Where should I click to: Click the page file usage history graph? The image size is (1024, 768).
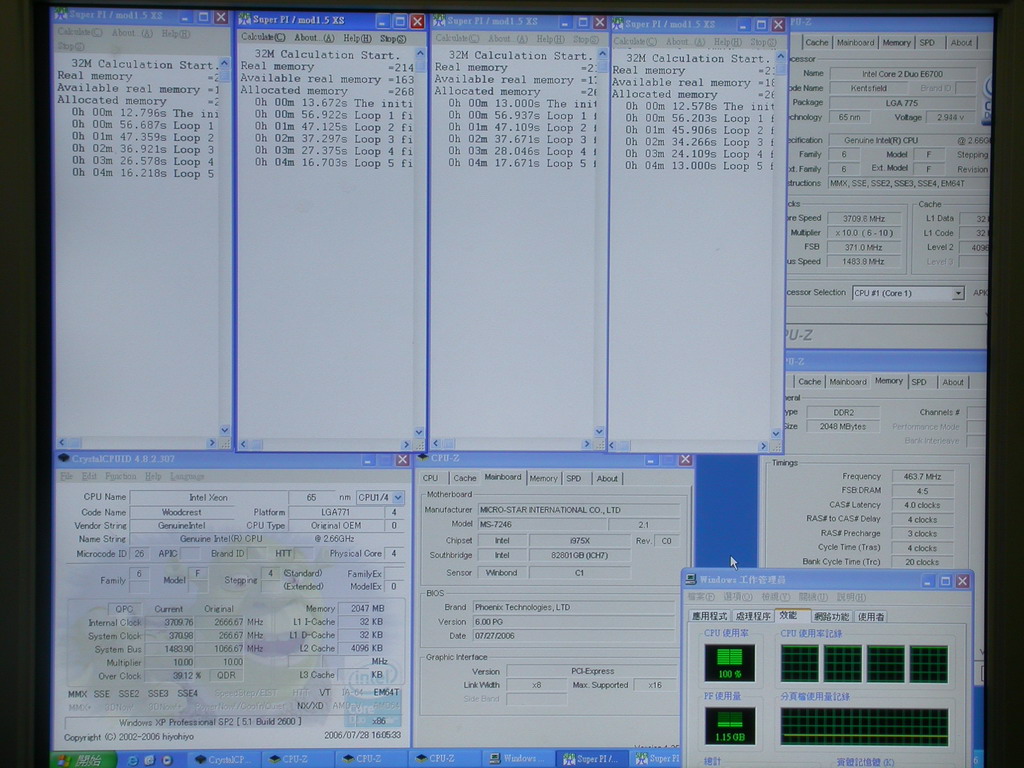pyautogui.click(x=864, y=726)
